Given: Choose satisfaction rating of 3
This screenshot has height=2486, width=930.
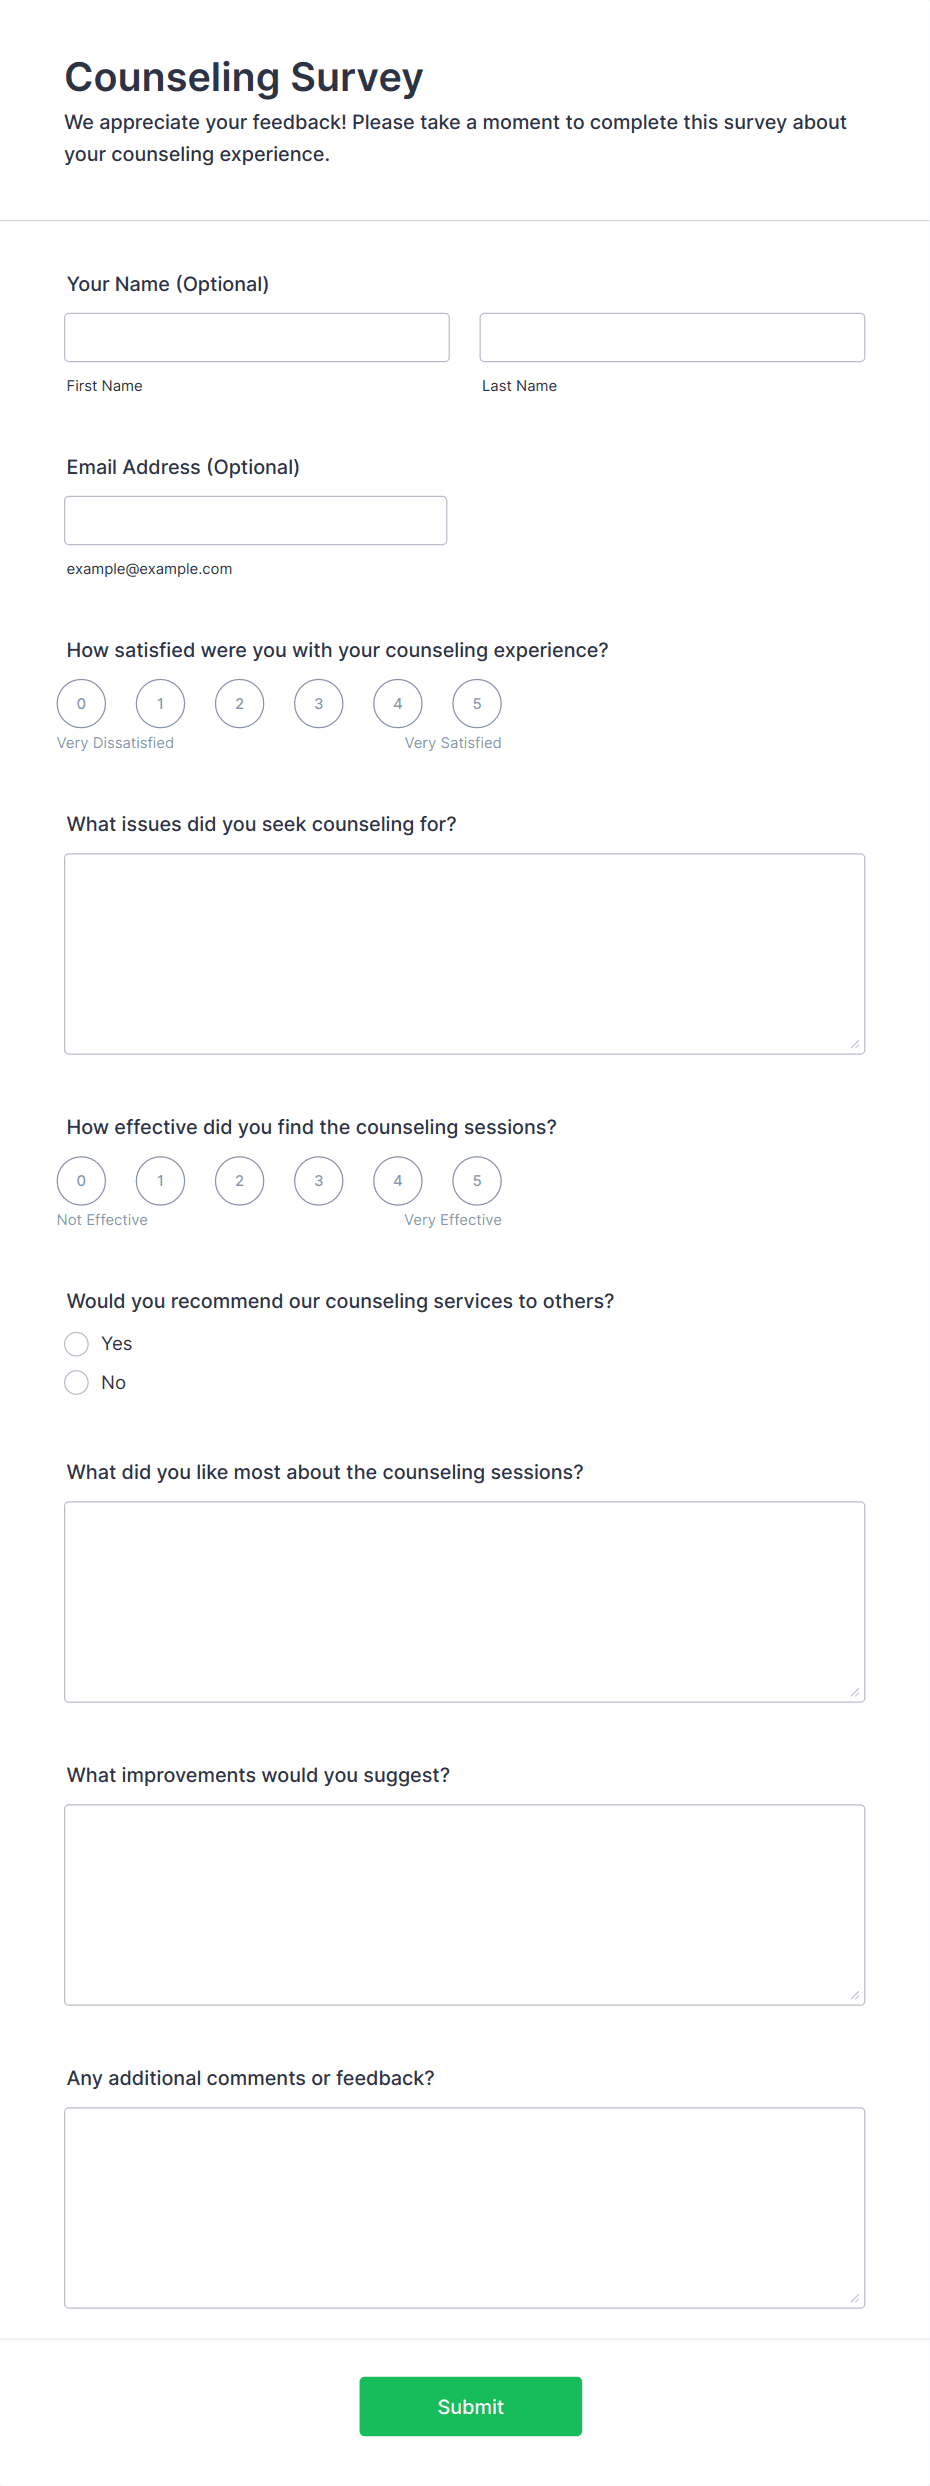Looking at the screenshot, I should 318,703.
